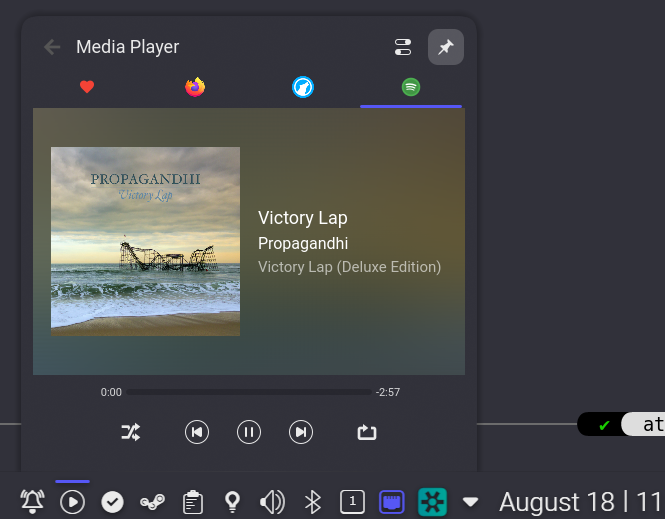Click the media player tray icon
This screenshot has width=665, height=519.
(73, 502)
